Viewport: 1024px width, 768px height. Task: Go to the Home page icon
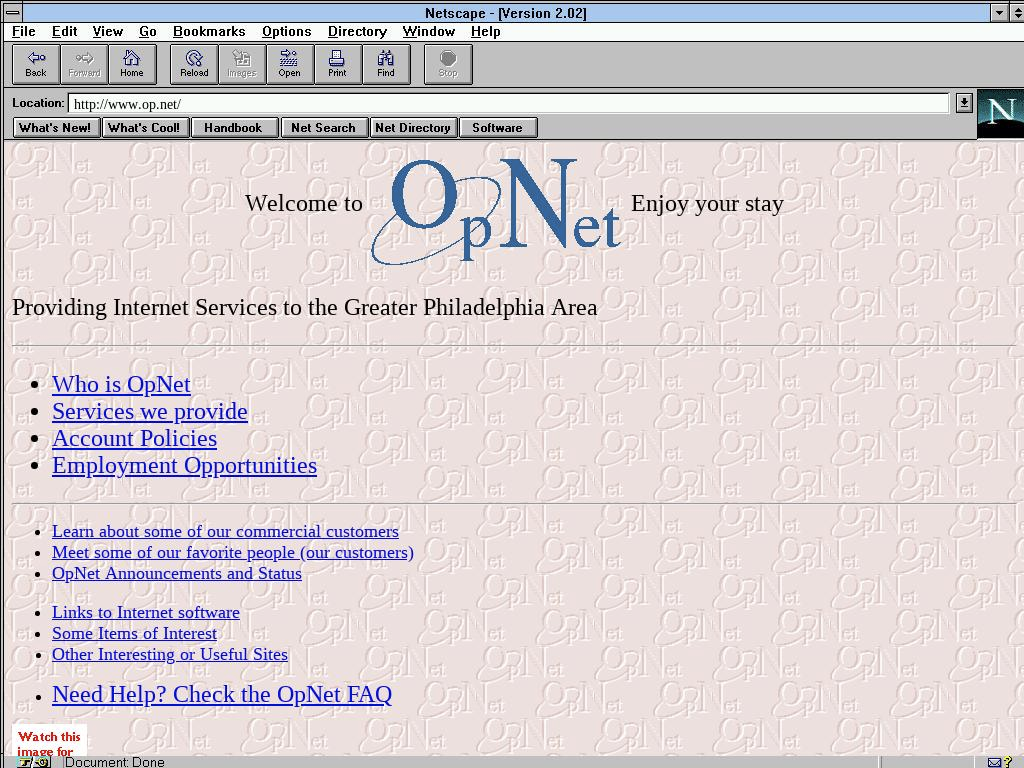click(x=132, y=64)
